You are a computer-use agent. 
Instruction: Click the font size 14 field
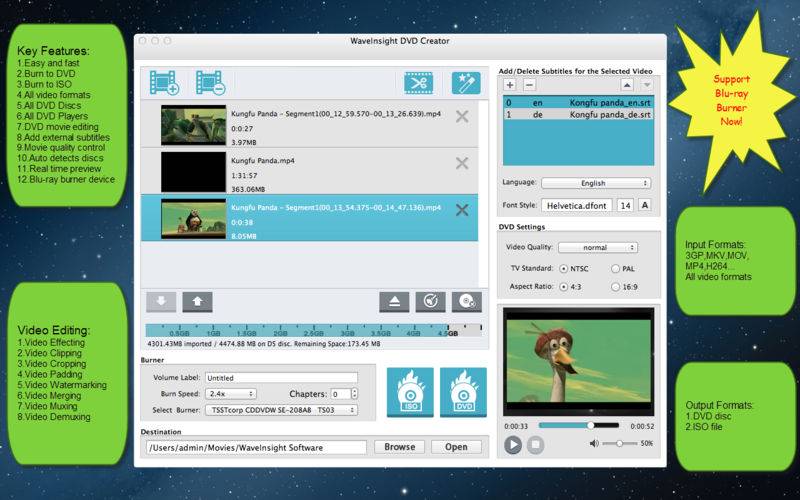(626, 206)
